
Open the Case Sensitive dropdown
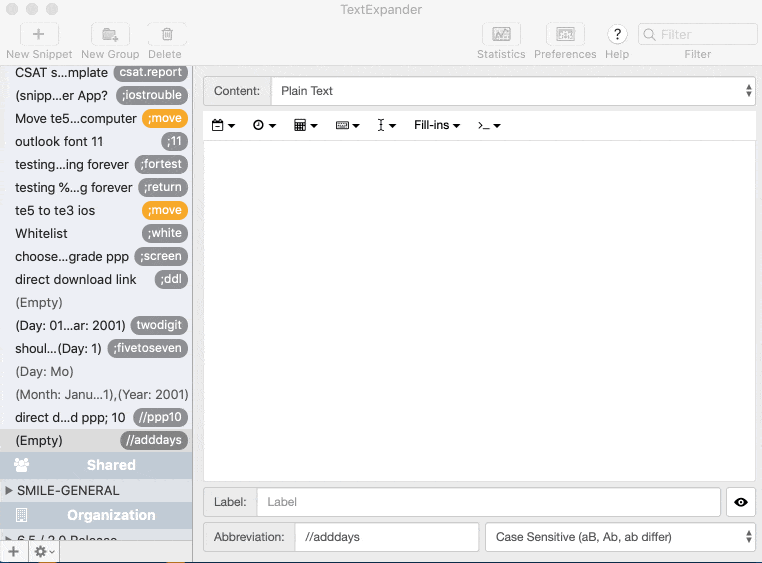pos(620,537)
